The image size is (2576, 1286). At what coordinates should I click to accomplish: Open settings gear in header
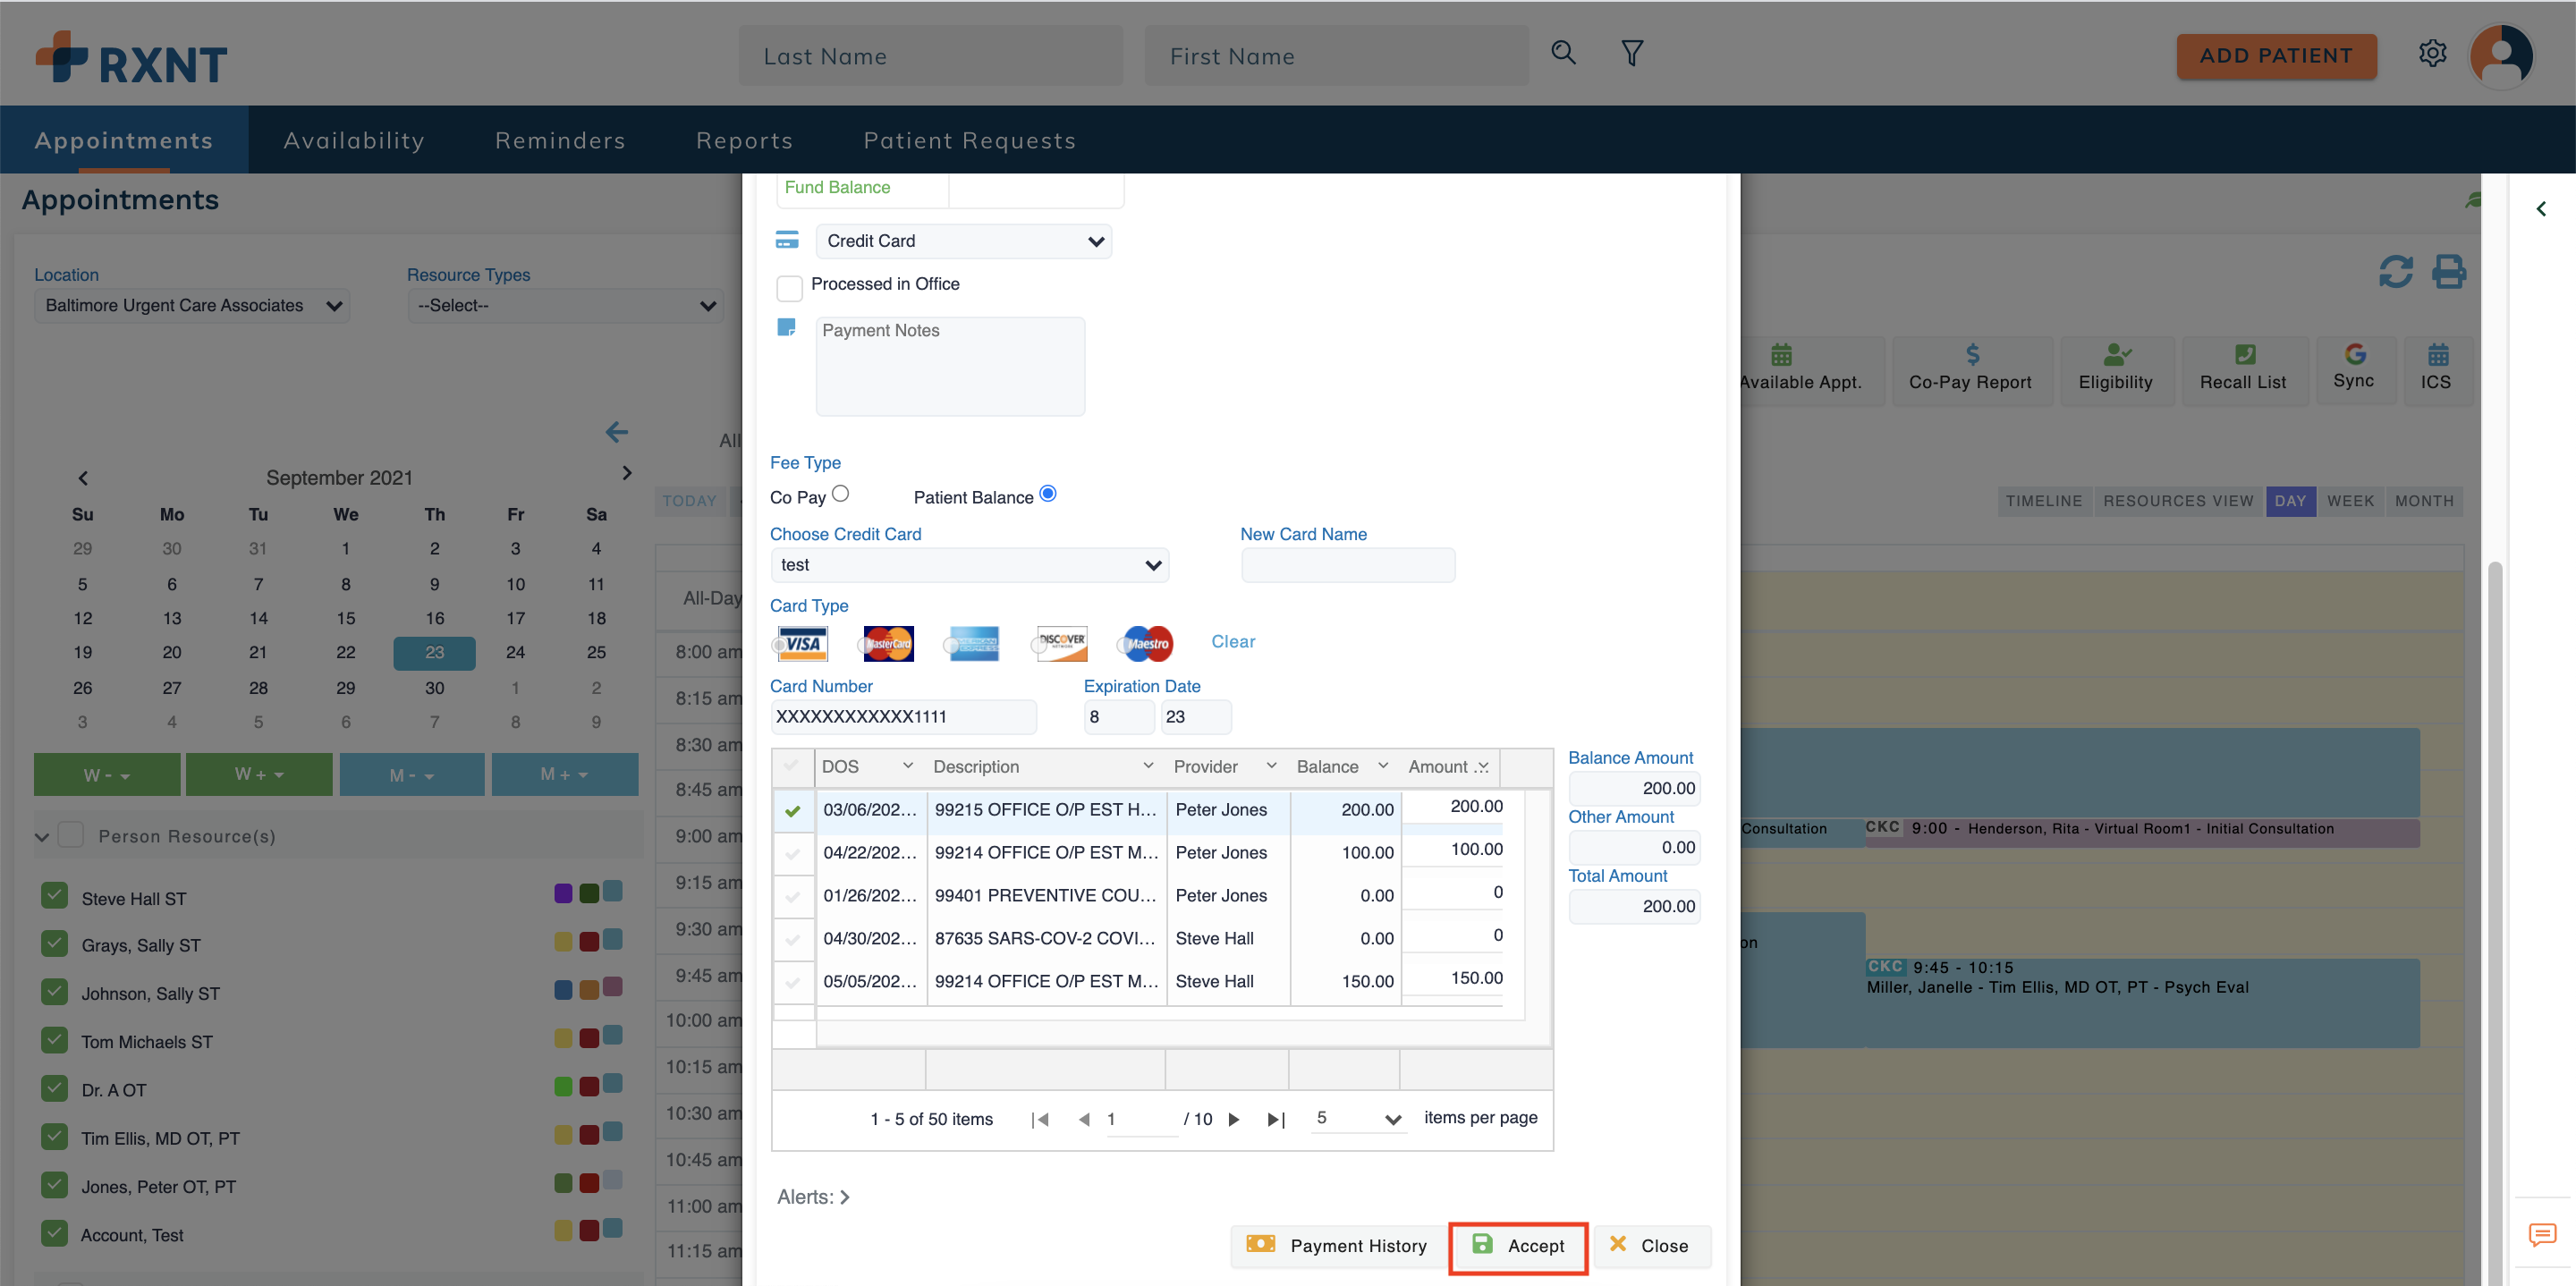pyautogui.click(x=2432, y=53)
